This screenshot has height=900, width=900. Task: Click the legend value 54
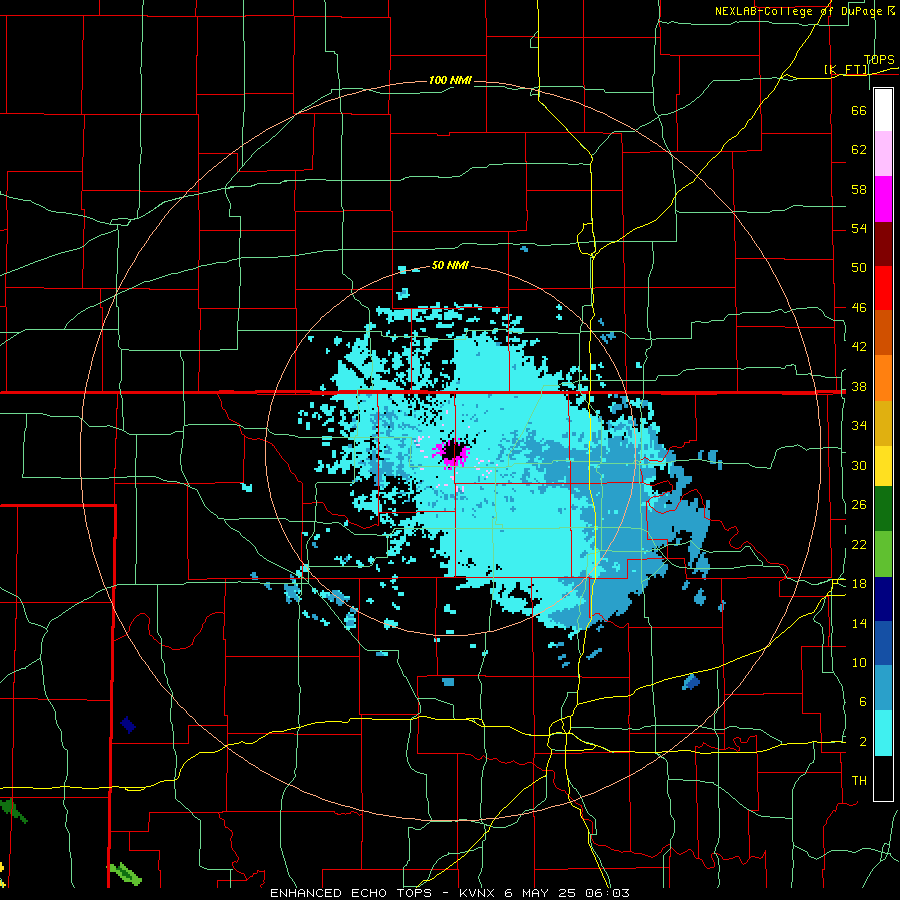(x=859, y=228)
